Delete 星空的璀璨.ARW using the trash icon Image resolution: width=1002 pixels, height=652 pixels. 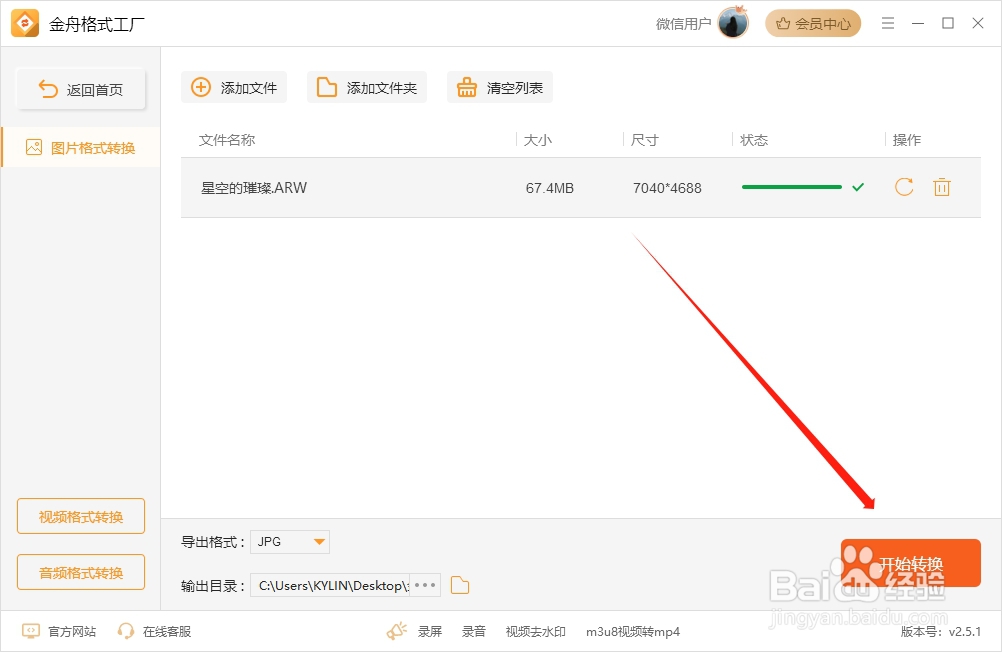(941, 187)
